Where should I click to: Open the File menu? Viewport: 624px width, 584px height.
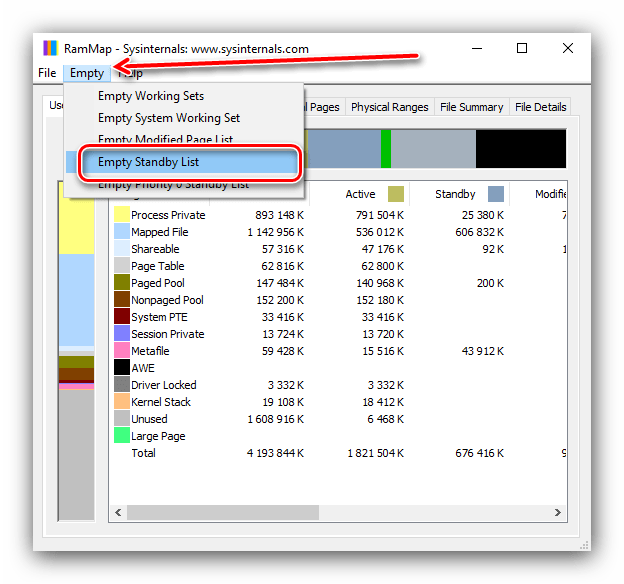tap(47, 73)
